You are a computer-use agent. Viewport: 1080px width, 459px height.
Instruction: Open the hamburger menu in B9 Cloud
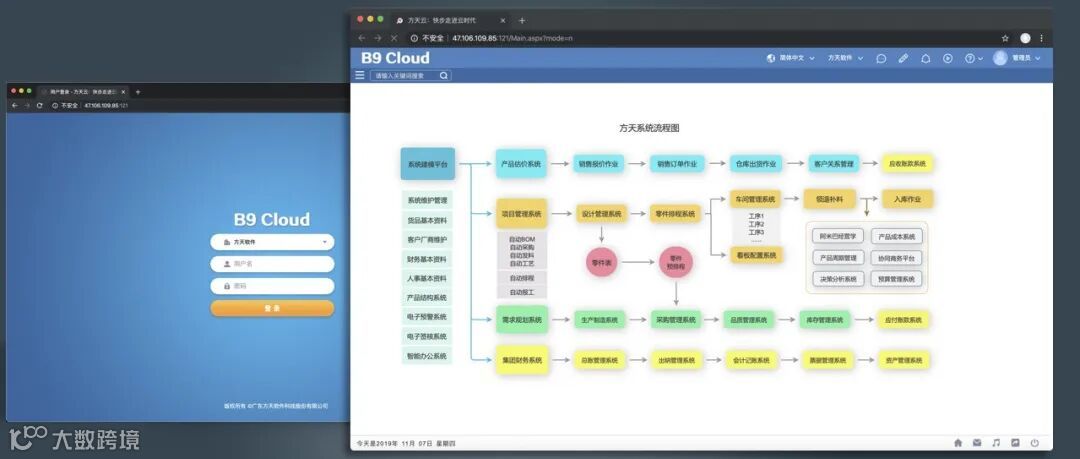[360, 75]
